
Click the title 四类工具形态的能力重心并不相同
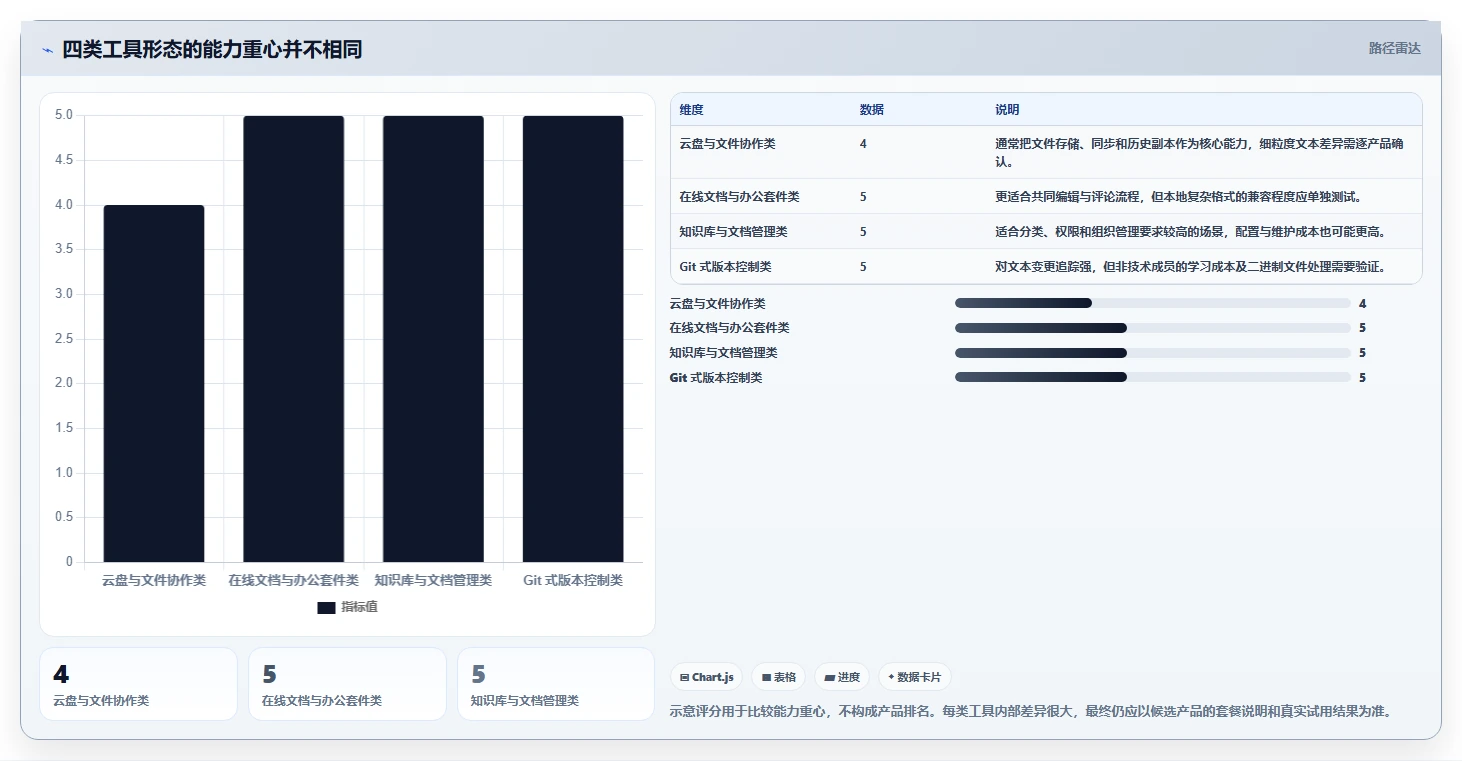tap(212, 49)
